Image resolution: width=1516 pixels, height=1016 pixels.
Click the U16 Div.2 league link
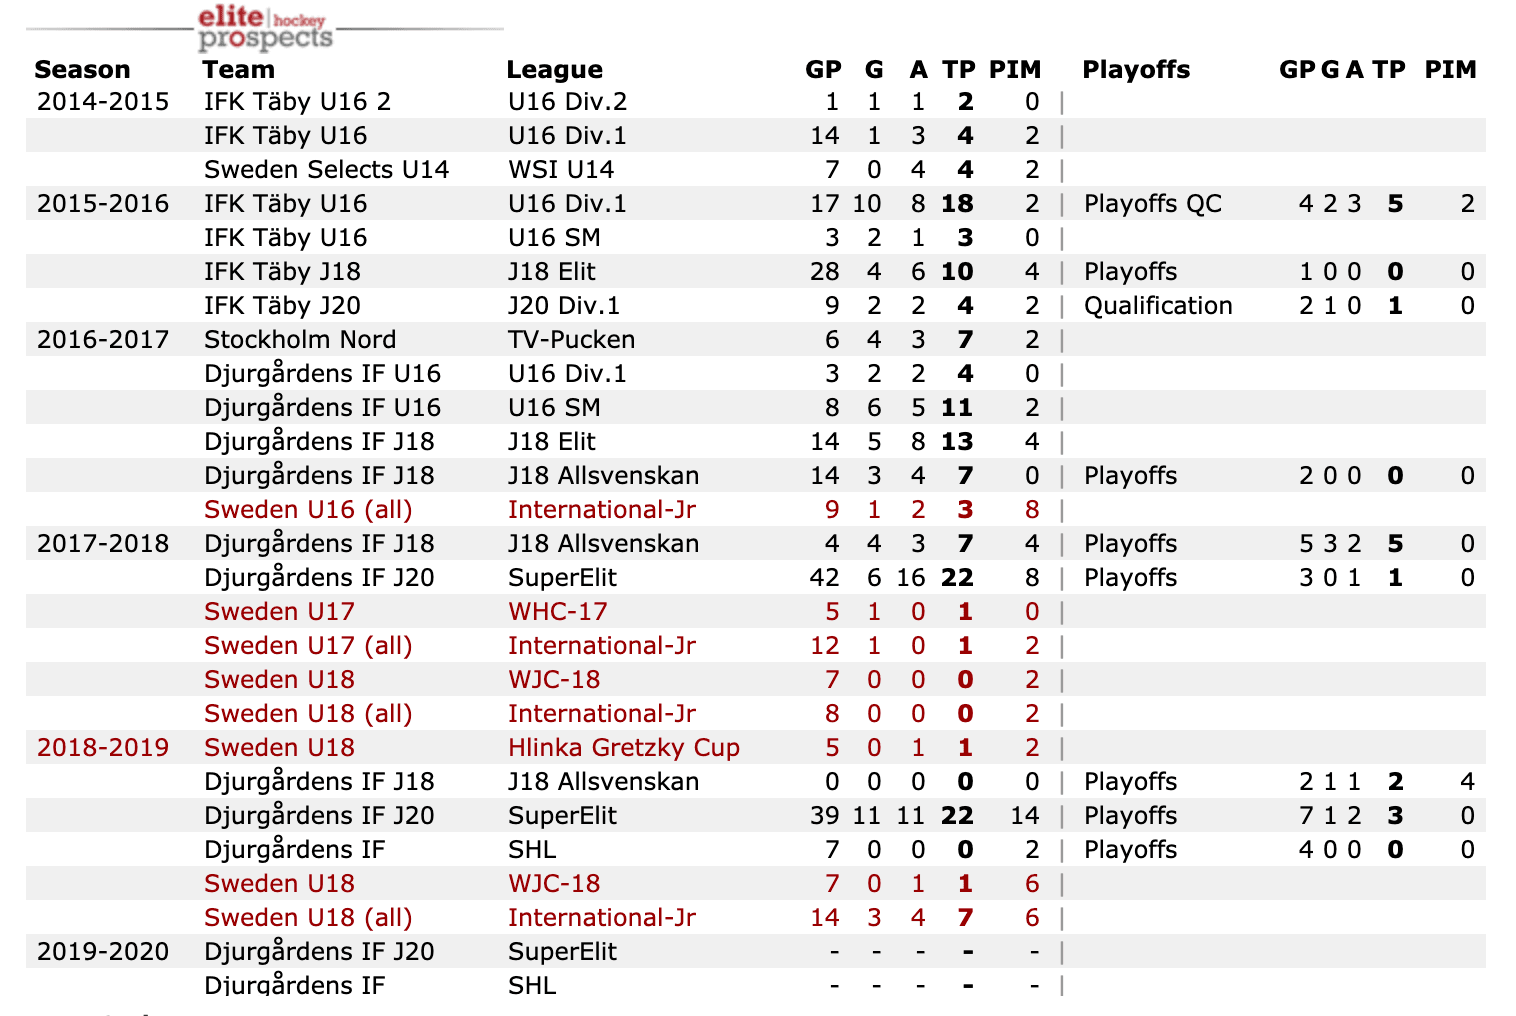pos(567,102)
